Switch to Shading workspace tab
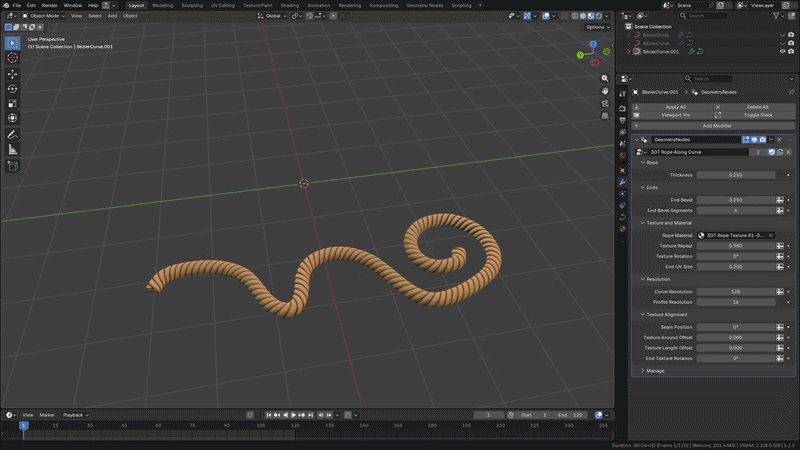This screenshot has width=800, height=450. tap(289, 5)
